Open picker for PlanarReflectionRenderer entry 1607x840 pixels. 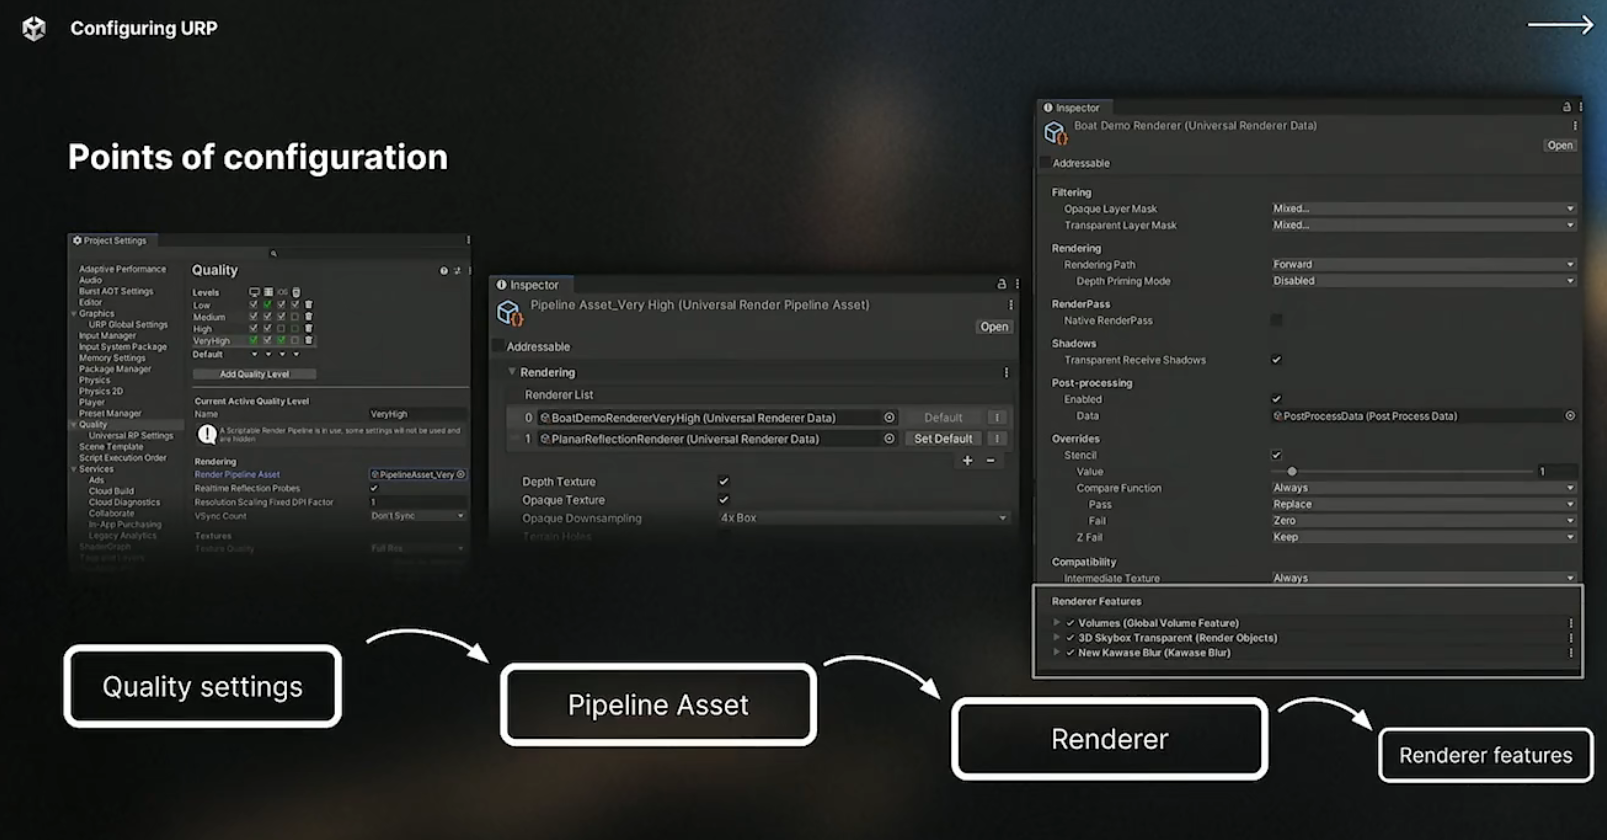[889, 439]
